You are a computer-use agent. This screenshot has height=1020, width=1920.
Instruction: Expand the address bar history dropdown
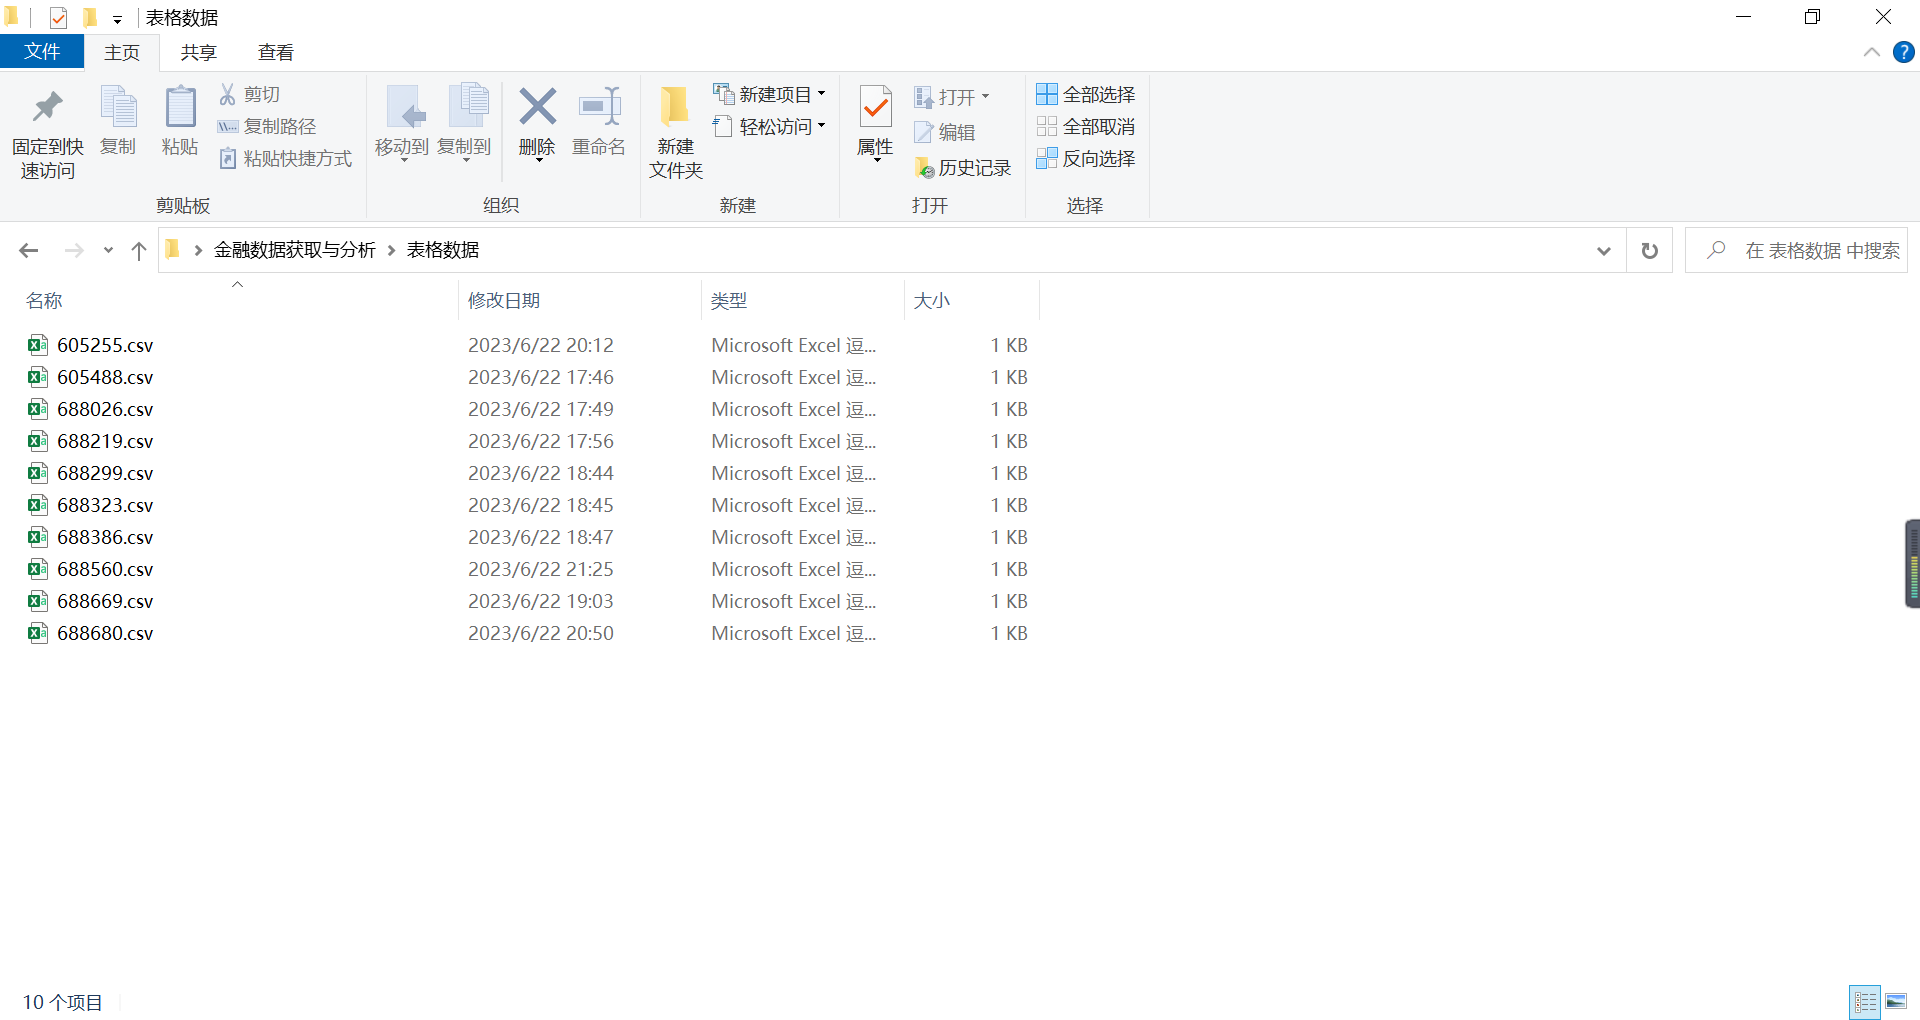click(x=1604, y=250)
